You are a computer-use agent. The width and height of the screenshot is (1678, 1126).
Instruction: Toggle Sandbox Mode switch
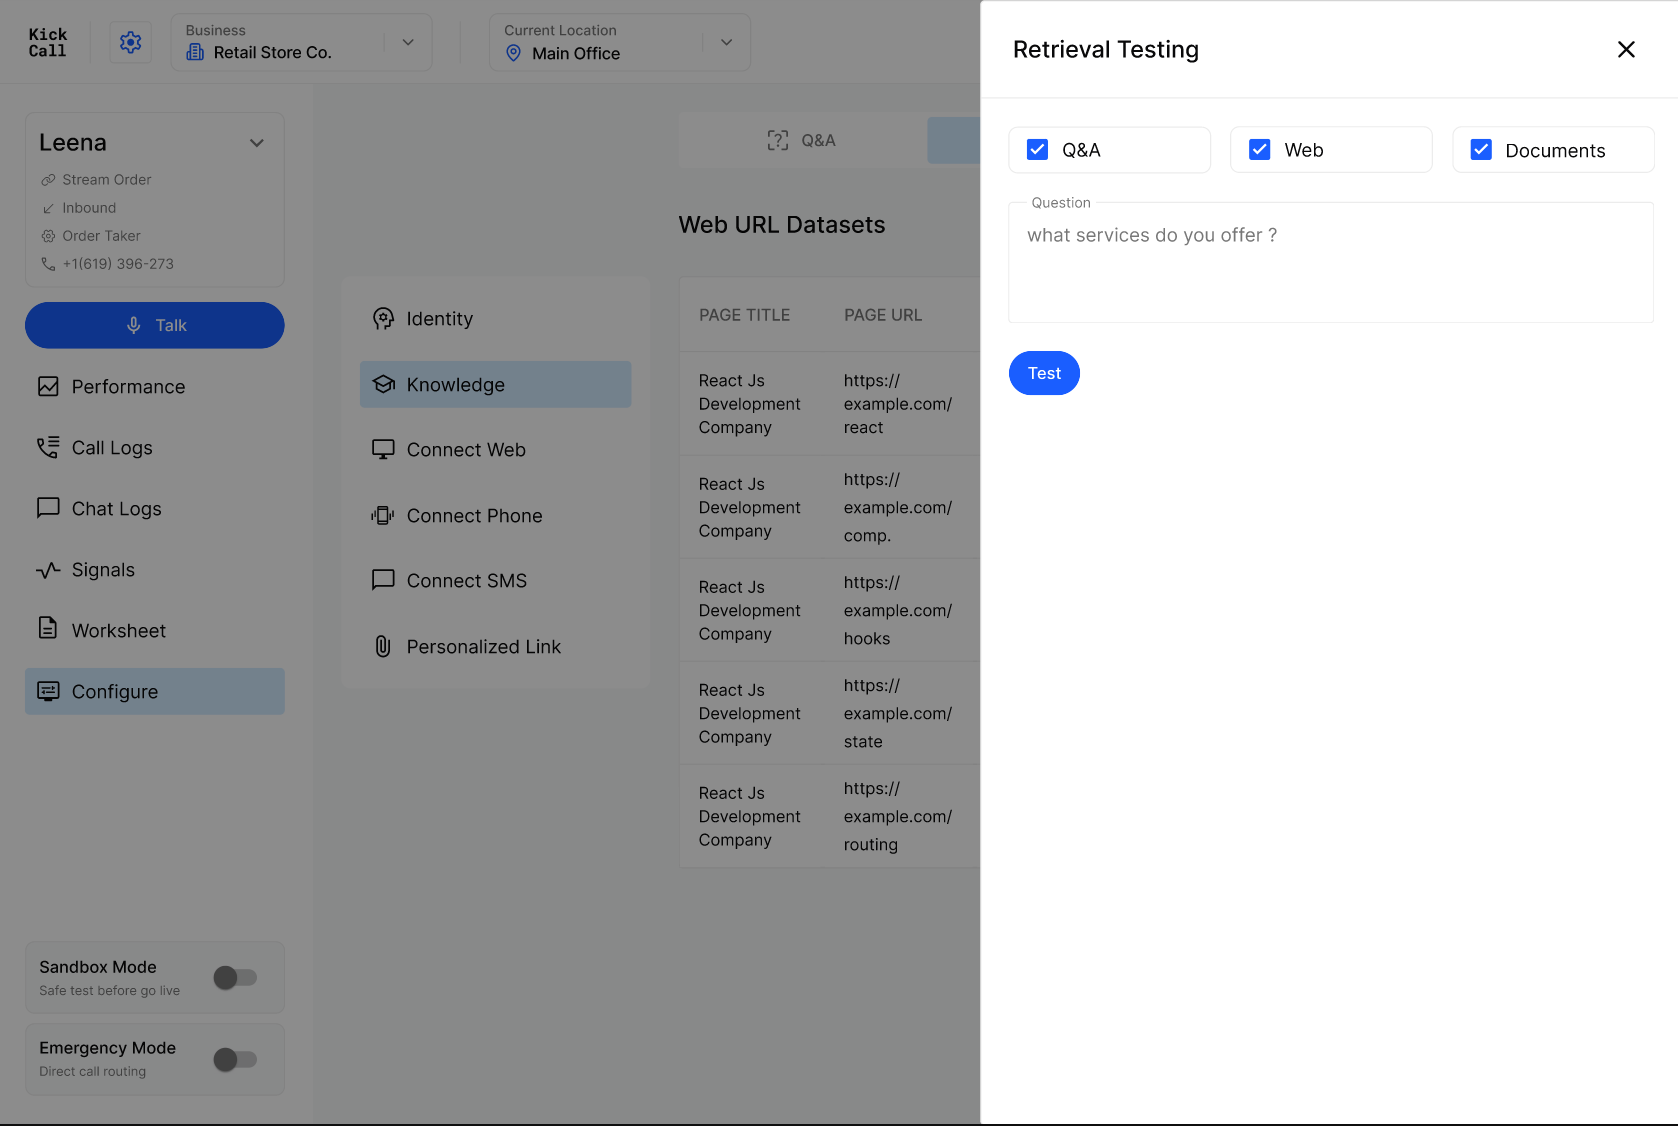(236, 977)
